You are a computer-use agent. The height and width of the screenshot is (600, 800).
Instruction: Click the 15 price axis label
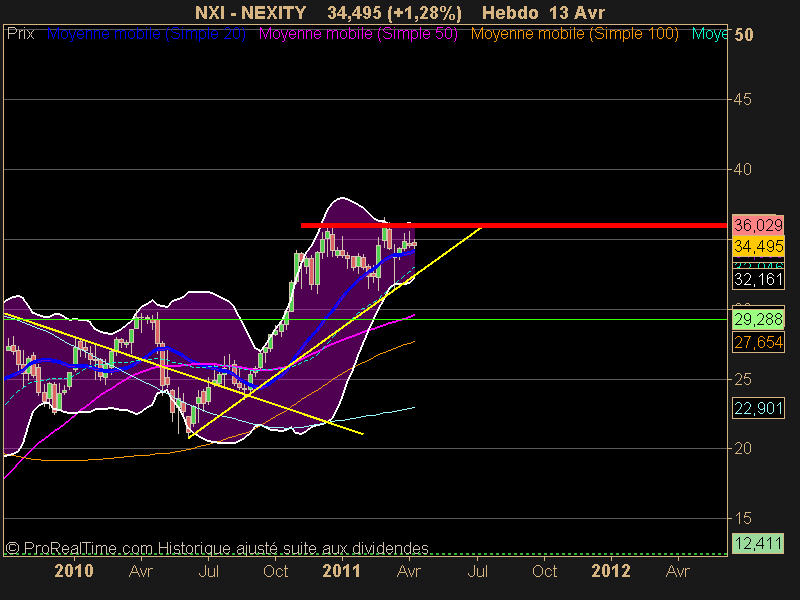(742, 518)
